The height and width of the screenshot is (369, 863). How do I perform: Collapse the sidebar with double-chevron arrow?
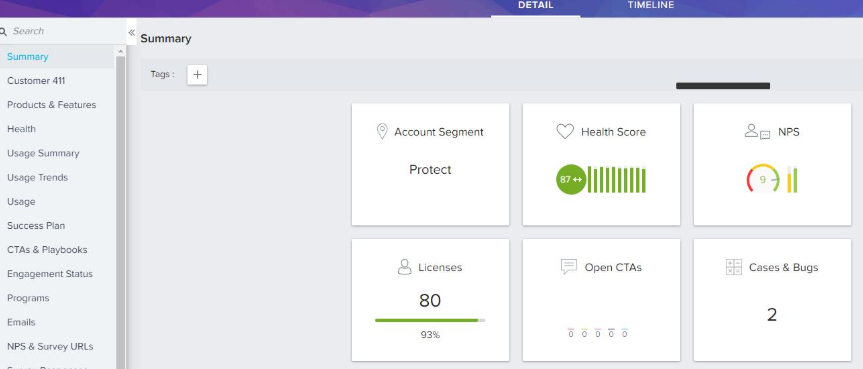[x=132, y=32]
